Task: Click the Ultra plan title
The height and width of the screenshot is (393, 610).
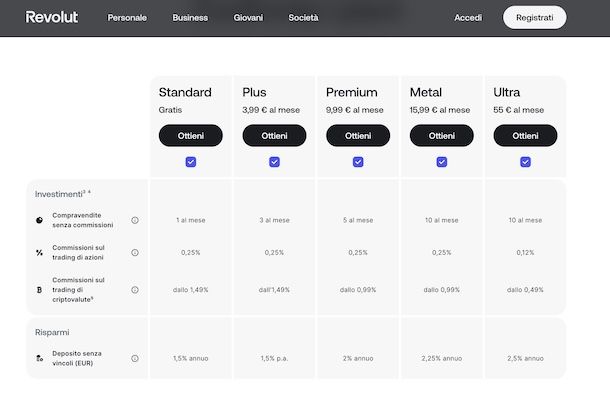Action: click(x=507, y=92)
